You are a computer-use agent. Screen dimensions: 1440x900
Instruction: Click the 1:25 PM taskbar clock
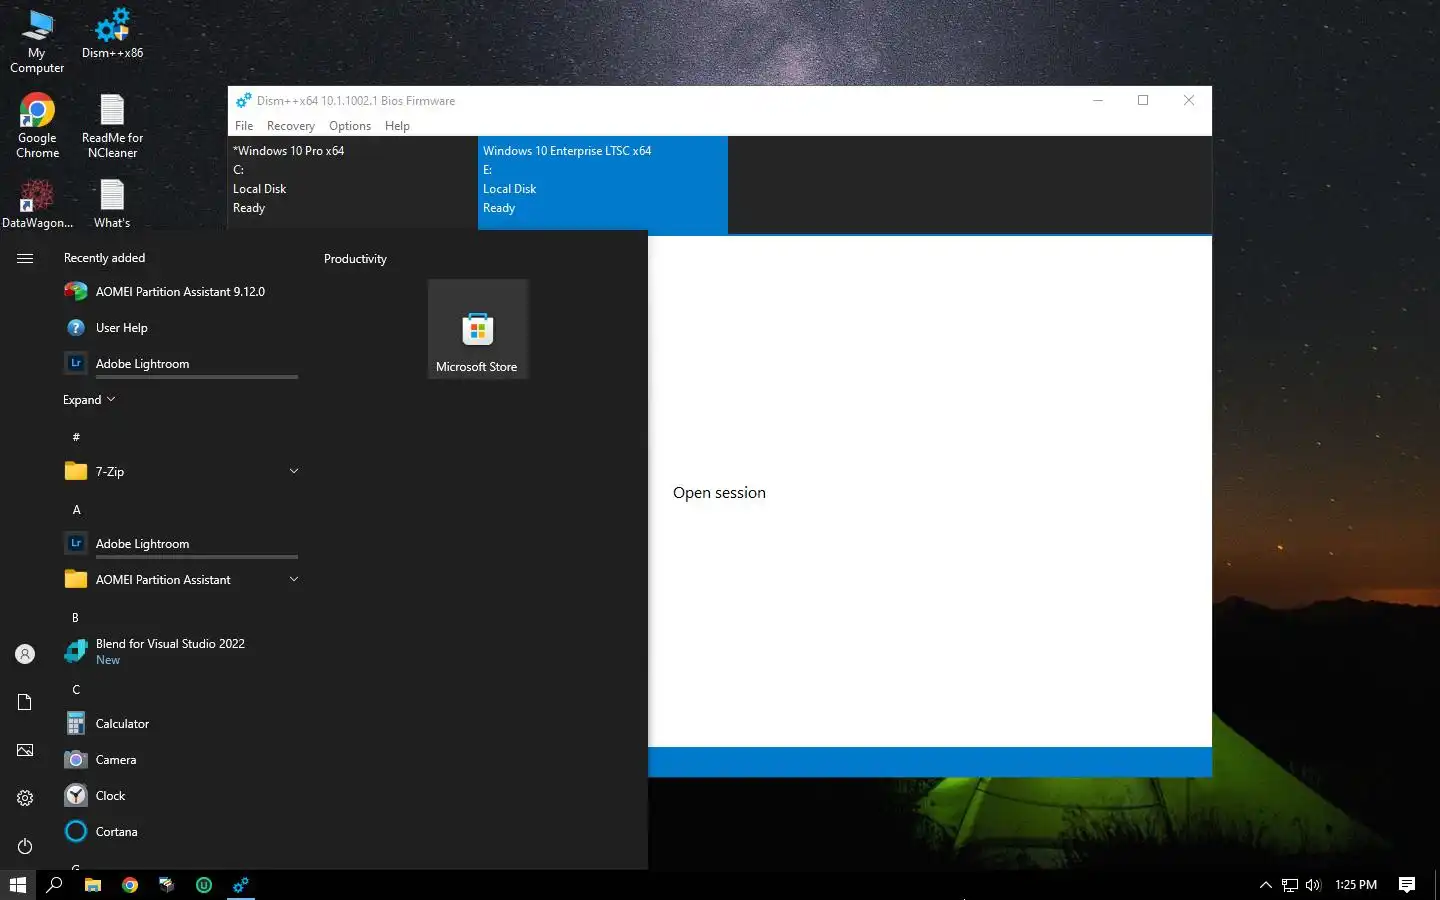pos(1356,885)
